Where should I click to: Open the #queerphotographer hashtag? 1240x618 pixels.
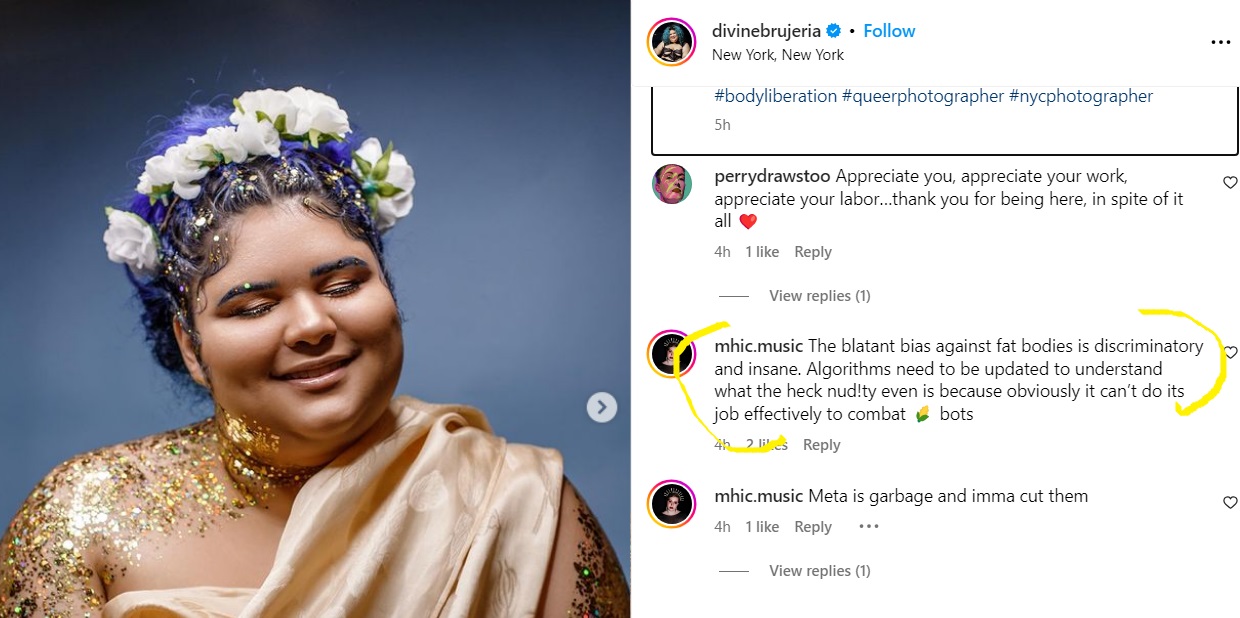pyautogui.click(x=922, y=96)
